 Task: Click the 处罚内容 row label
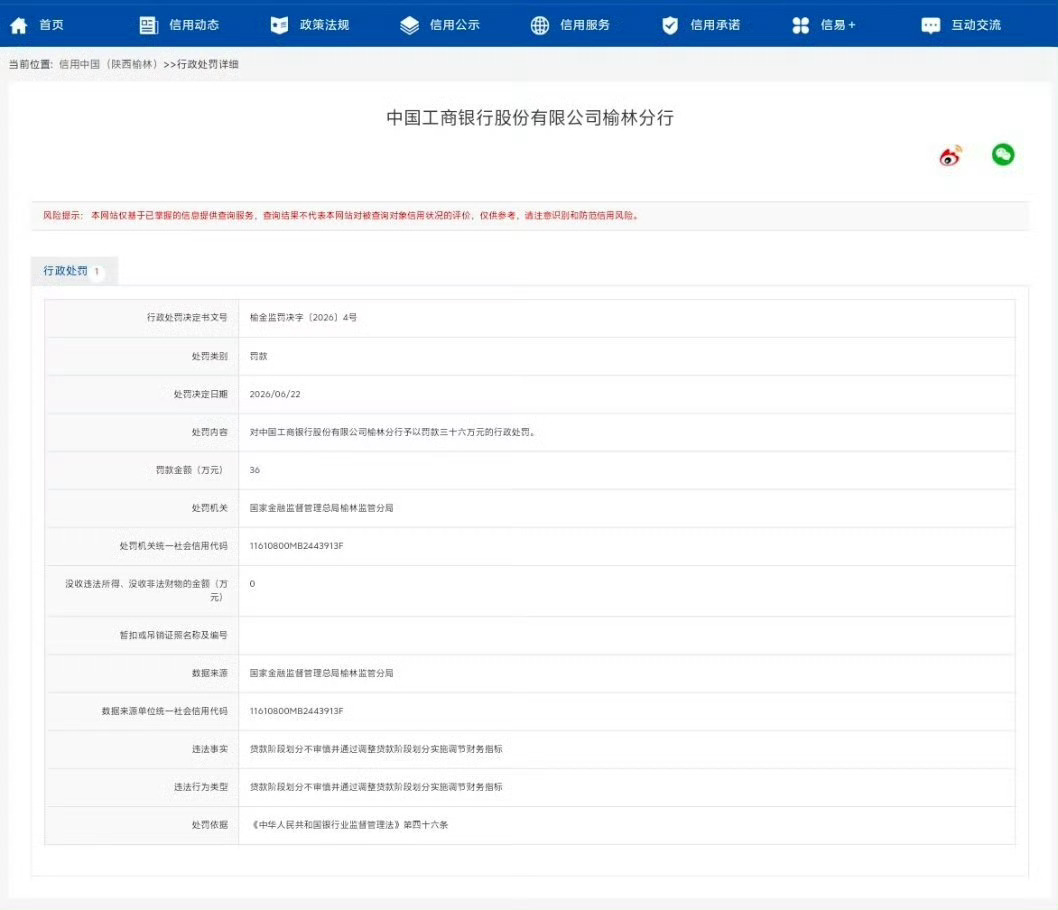(209, 432)
